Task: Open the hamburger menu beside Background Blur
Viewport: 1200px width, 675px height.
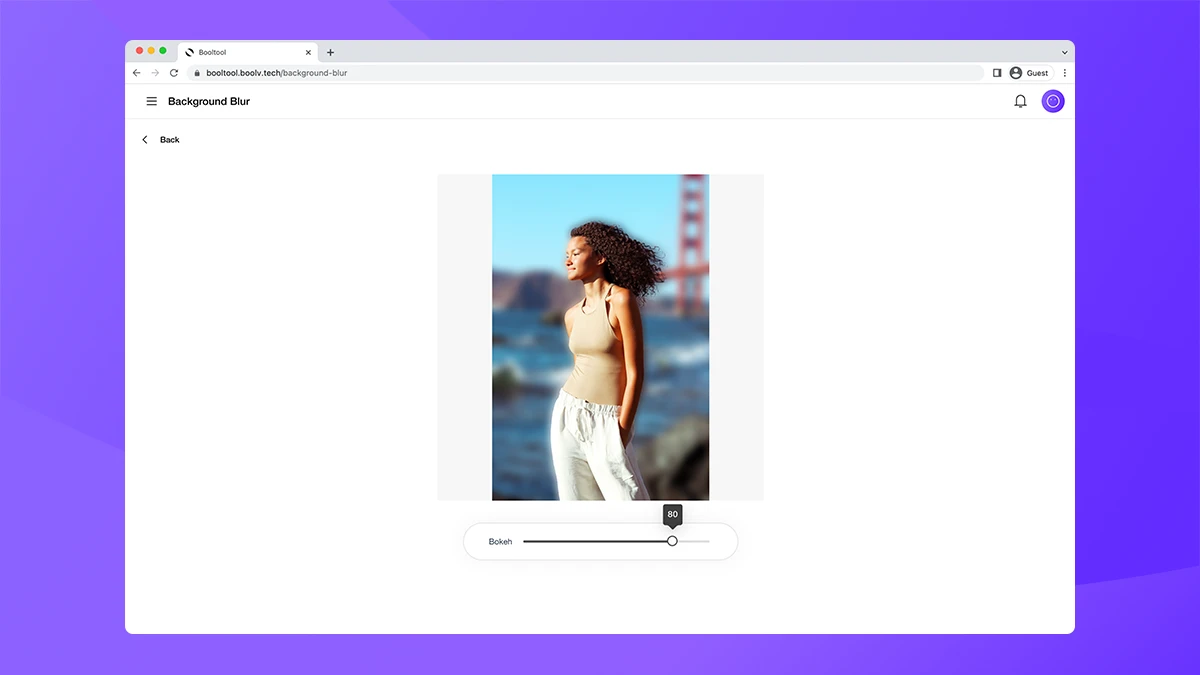Action: click(x=152, y=101)
